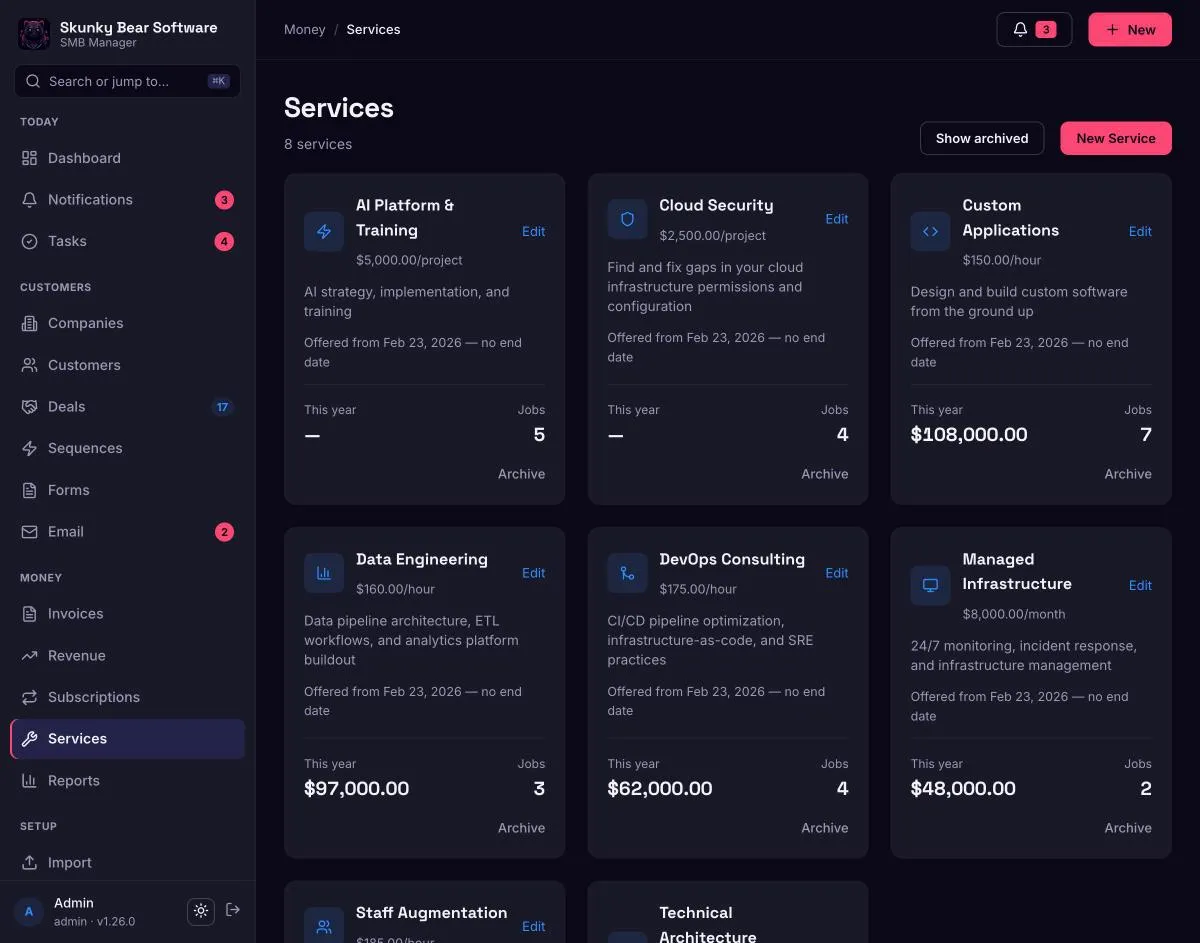Navigate to Deals page
Screen dimensions: 1200x943
point(127,407)
